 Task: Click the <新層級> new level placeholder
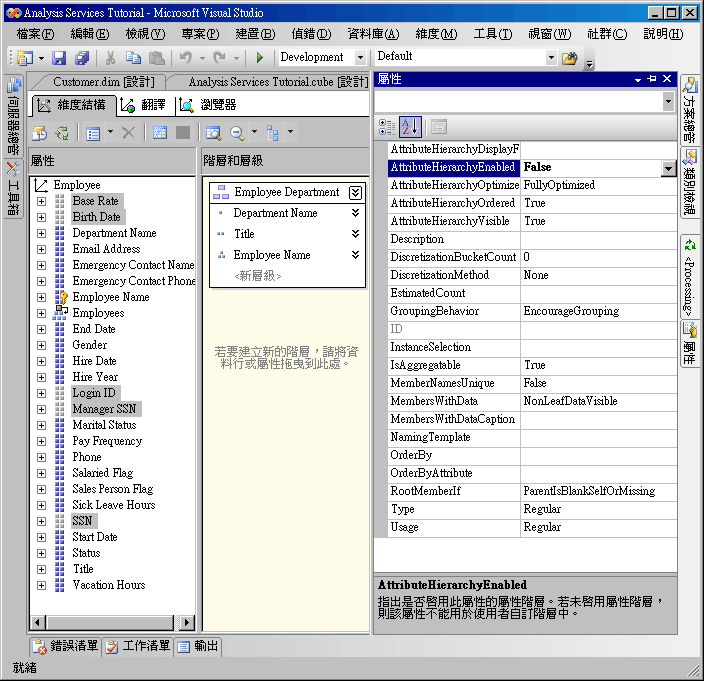(257, 276)
